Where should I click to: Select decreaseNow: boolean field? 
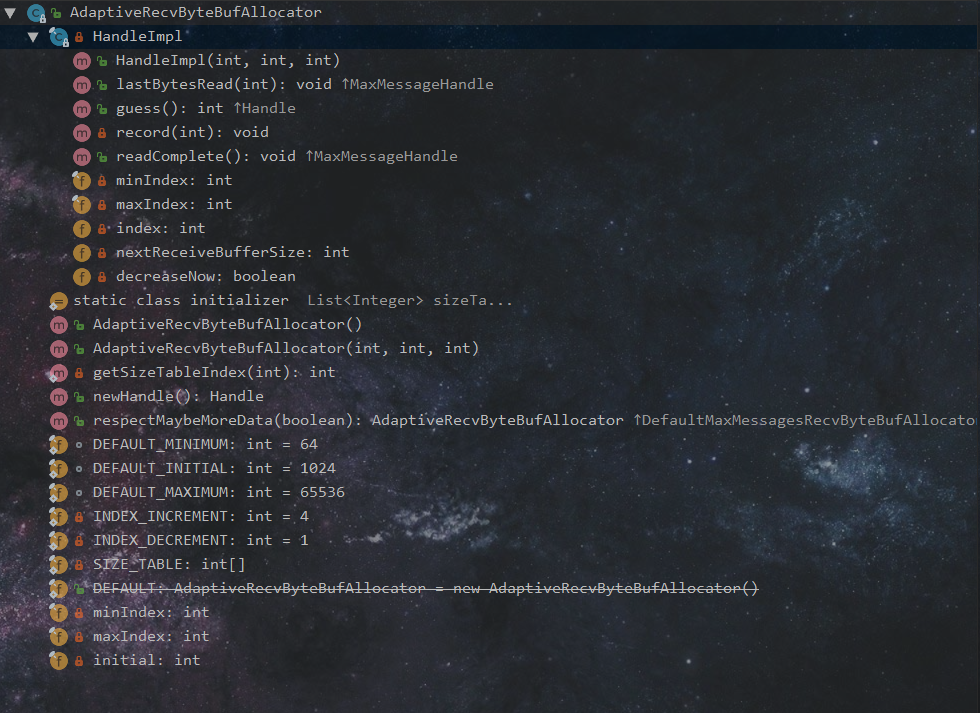(206, 276)
